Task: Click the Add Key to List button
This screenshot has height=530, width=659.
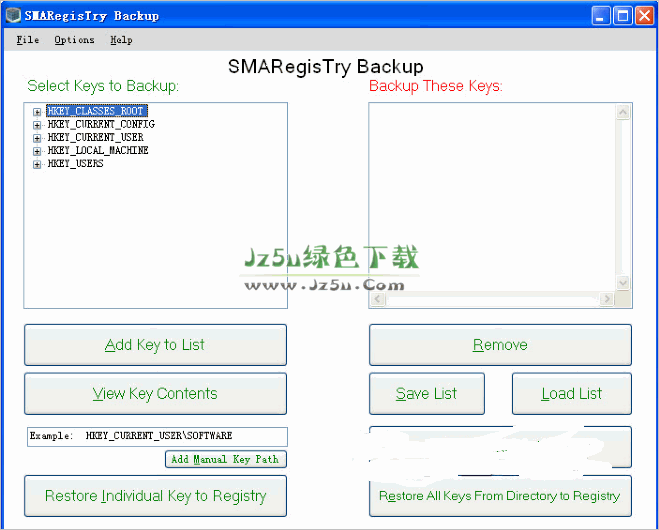Action: point(156,345)
